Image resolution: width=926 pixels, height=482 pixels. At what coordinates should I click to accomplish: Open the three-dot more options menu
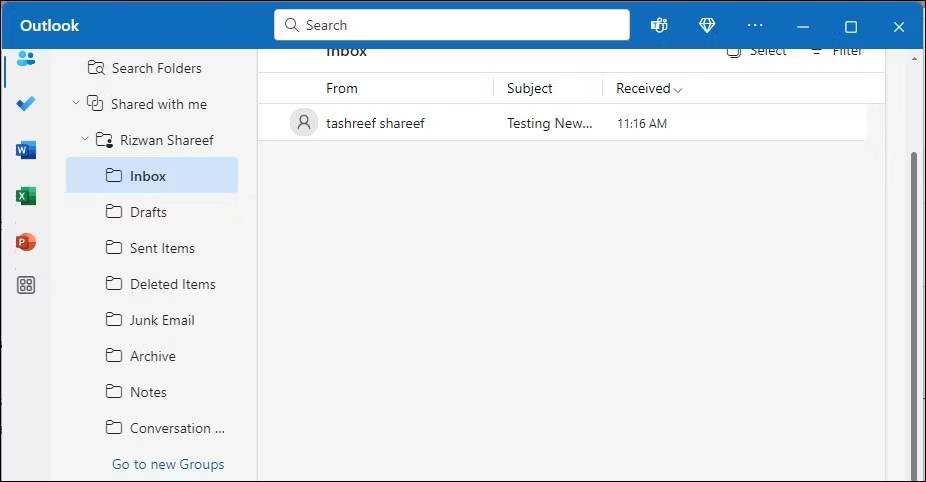tap(755, 25)
